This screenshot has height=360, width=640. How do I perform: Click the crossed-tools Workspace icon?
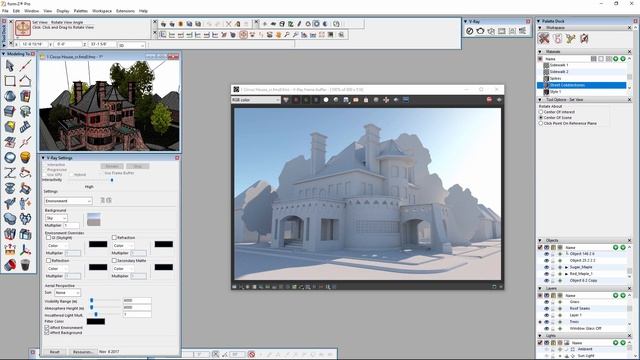click(544, 39)
